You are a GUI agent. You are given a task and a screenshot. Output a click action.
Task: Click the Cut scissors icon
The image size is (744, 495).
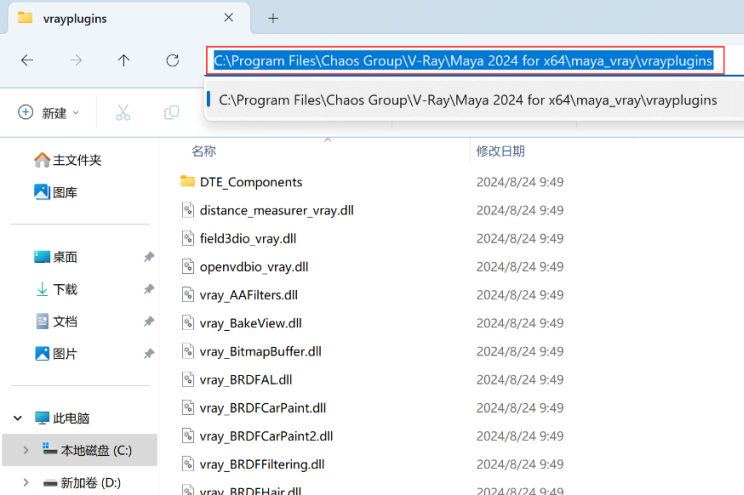tap(123, 113)
